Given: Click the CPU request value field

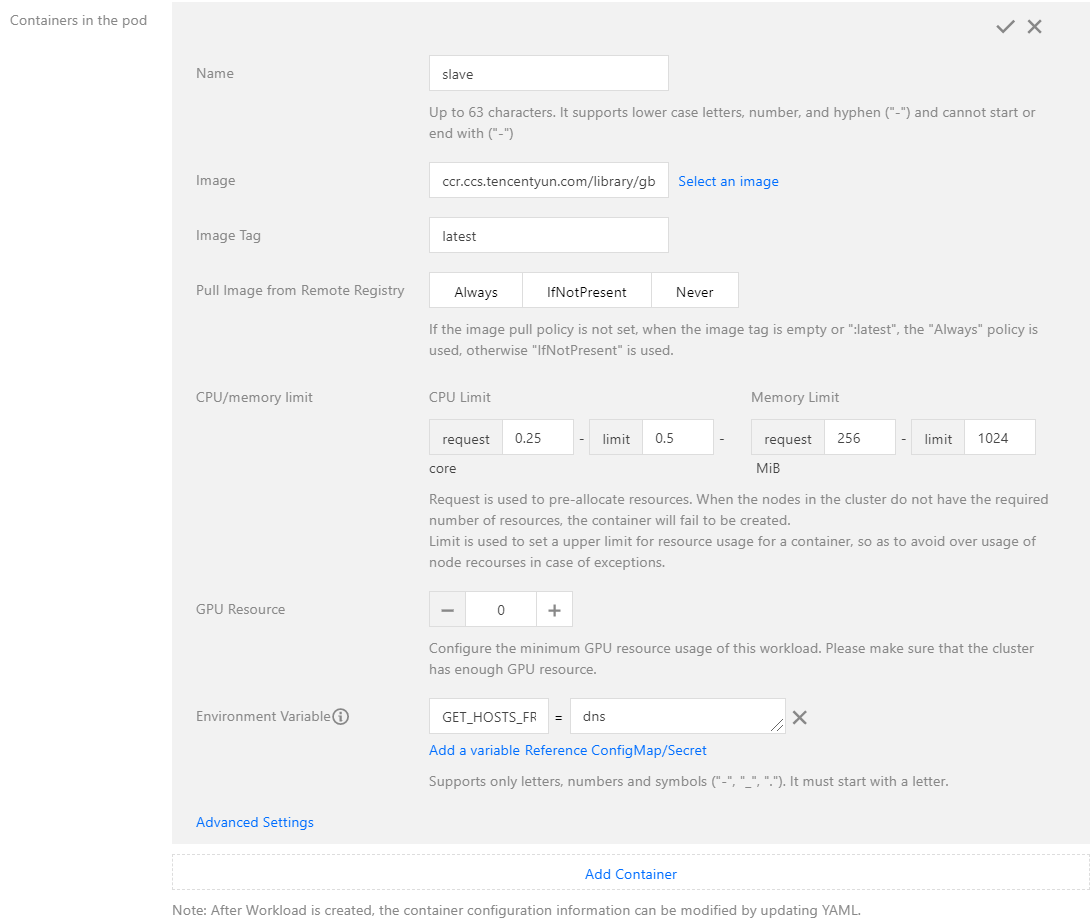Looking at the screenshot, I should click(x=538, y=438).
